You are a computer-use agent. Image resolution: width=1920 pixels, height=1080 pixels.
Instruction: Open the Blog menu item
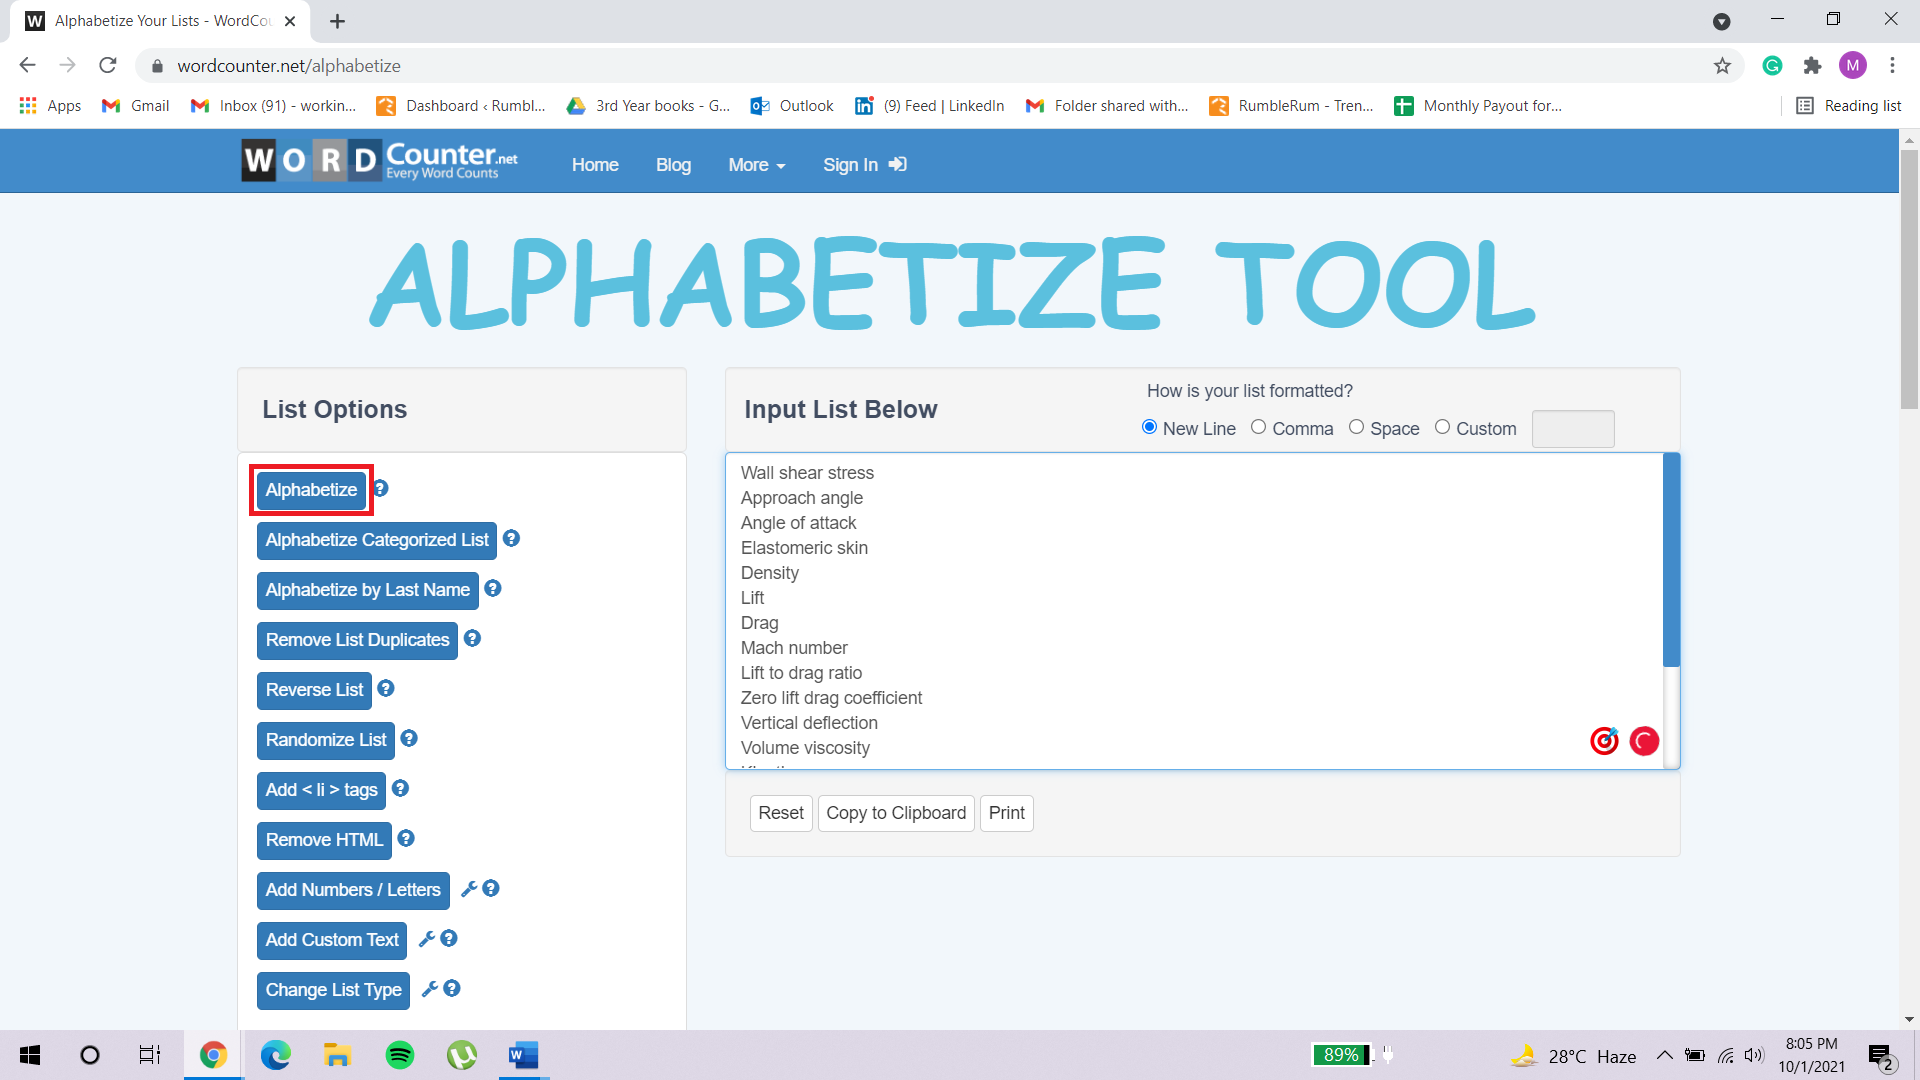coord(673,165)
